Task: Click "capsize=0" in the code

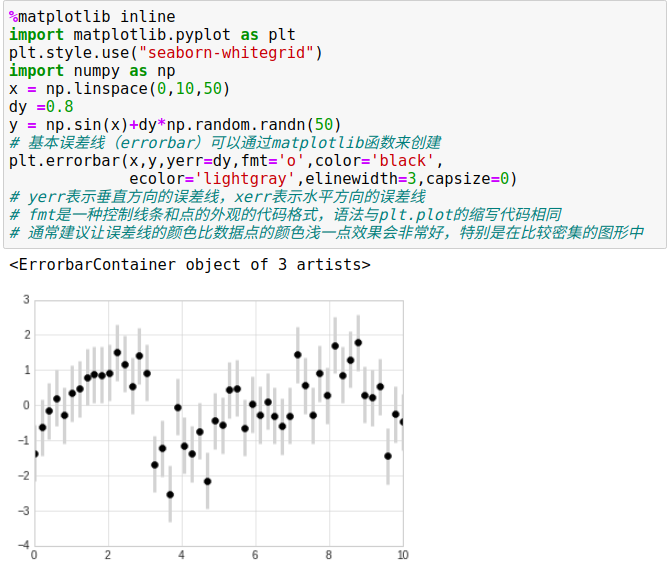Action: pyautogui.click(x=467, y=179)
